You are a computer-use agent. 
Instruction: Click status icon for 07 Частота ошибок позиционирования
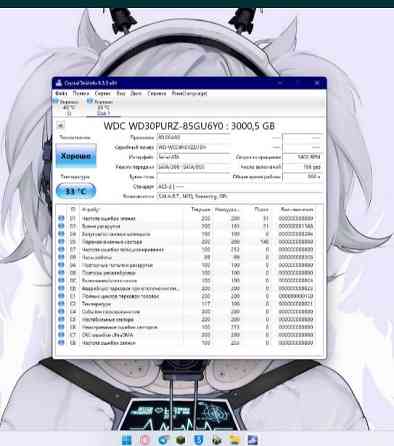click(61, 249)
